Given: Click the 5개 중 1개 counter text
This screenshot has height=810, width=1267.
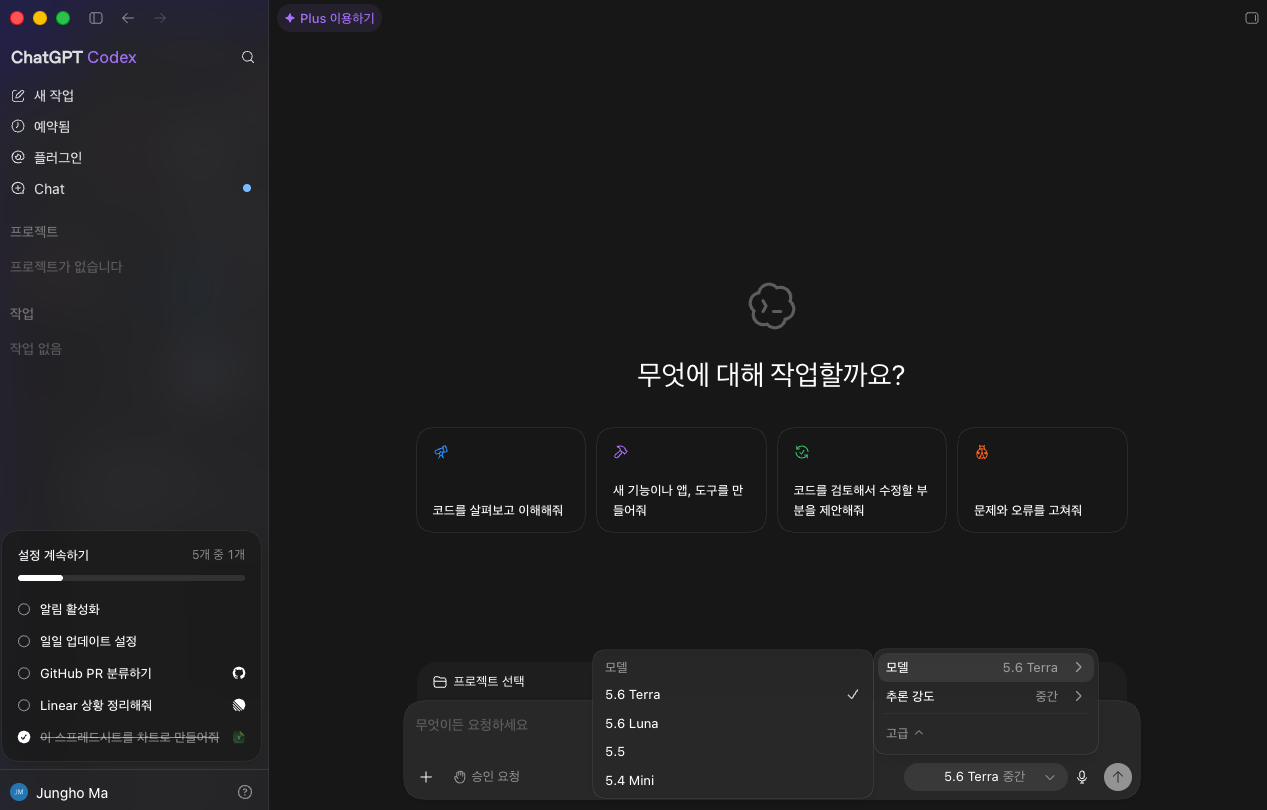Looking at the screenshot, I should click(219, 555).
